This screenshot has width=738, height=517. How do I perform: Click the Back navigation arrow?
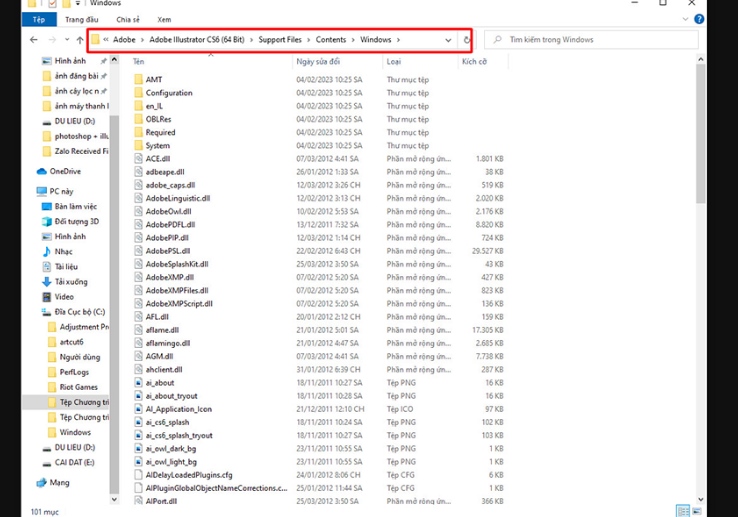pos(35,40)
